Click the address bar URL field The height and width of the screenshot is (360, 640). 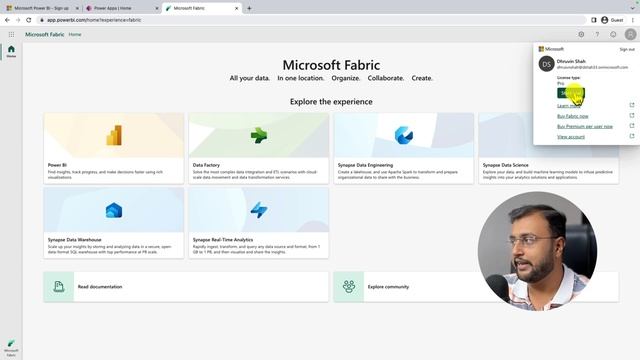[x=312, y=20]
